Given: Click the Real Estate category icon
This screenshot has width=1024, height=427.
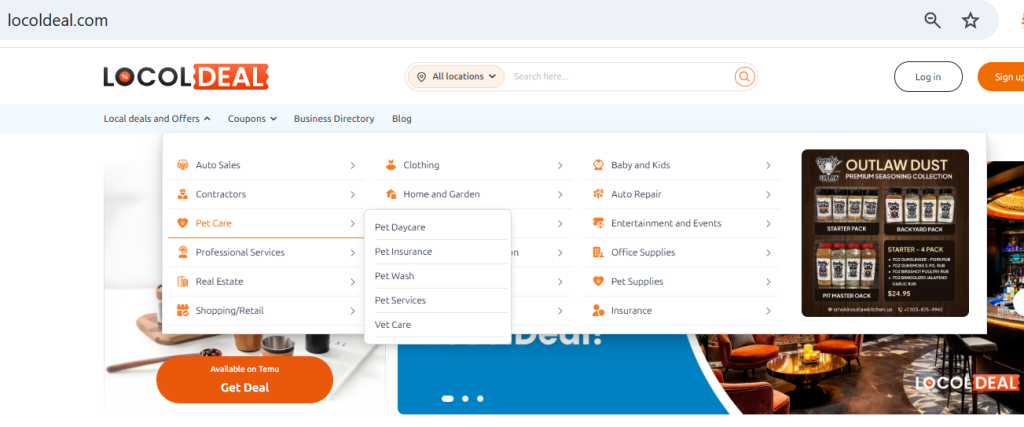Looking at the screenshot, I should click(x=182, y=282).
